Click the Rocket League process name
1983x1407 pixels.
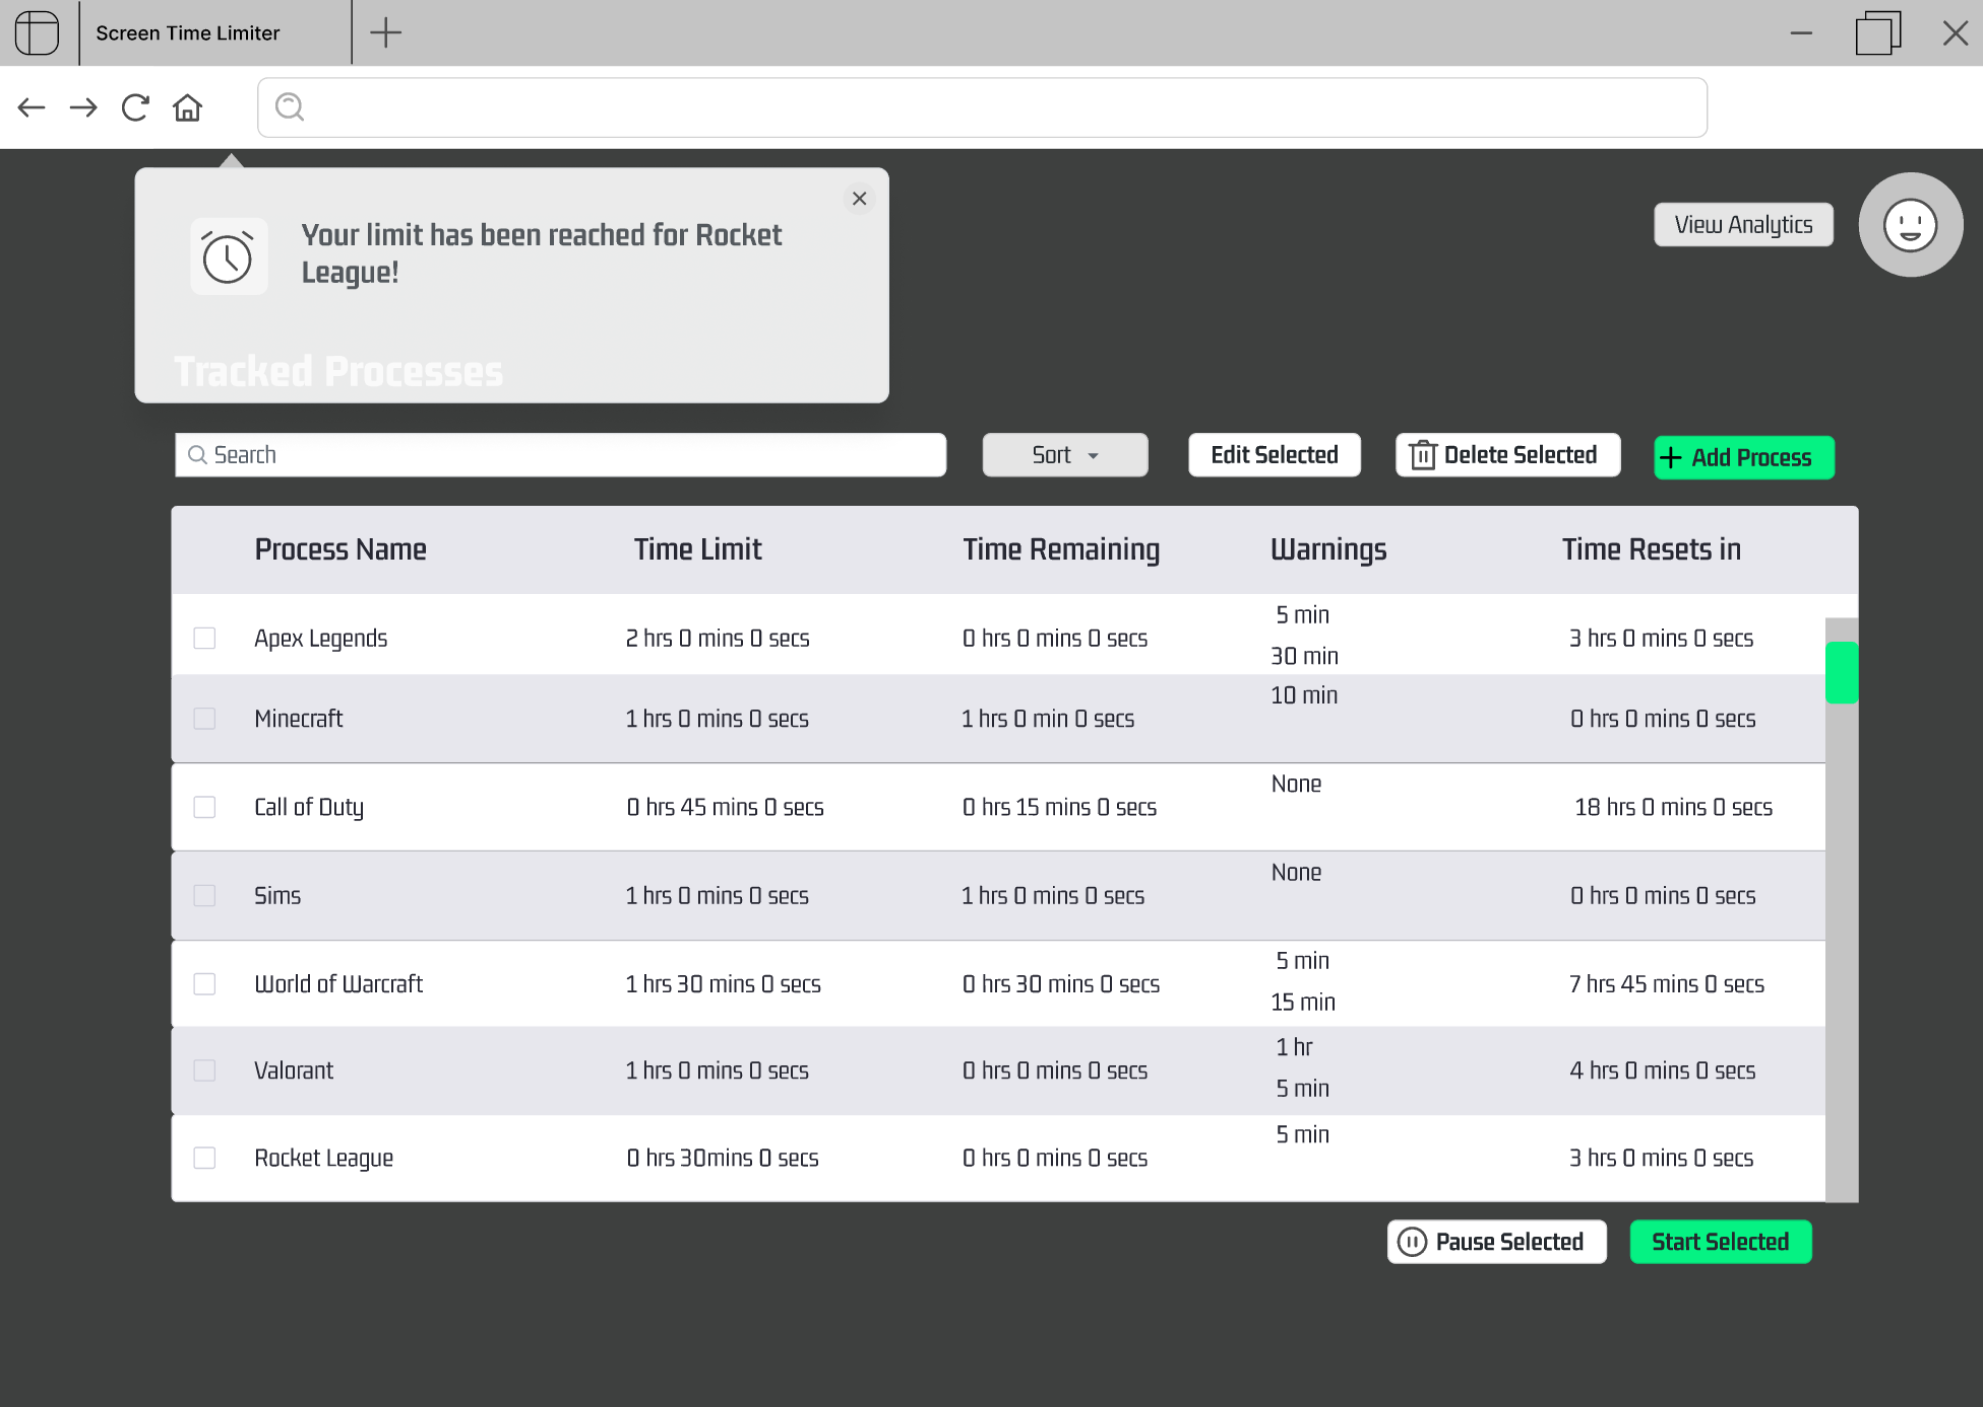[x=323, y=1158]
